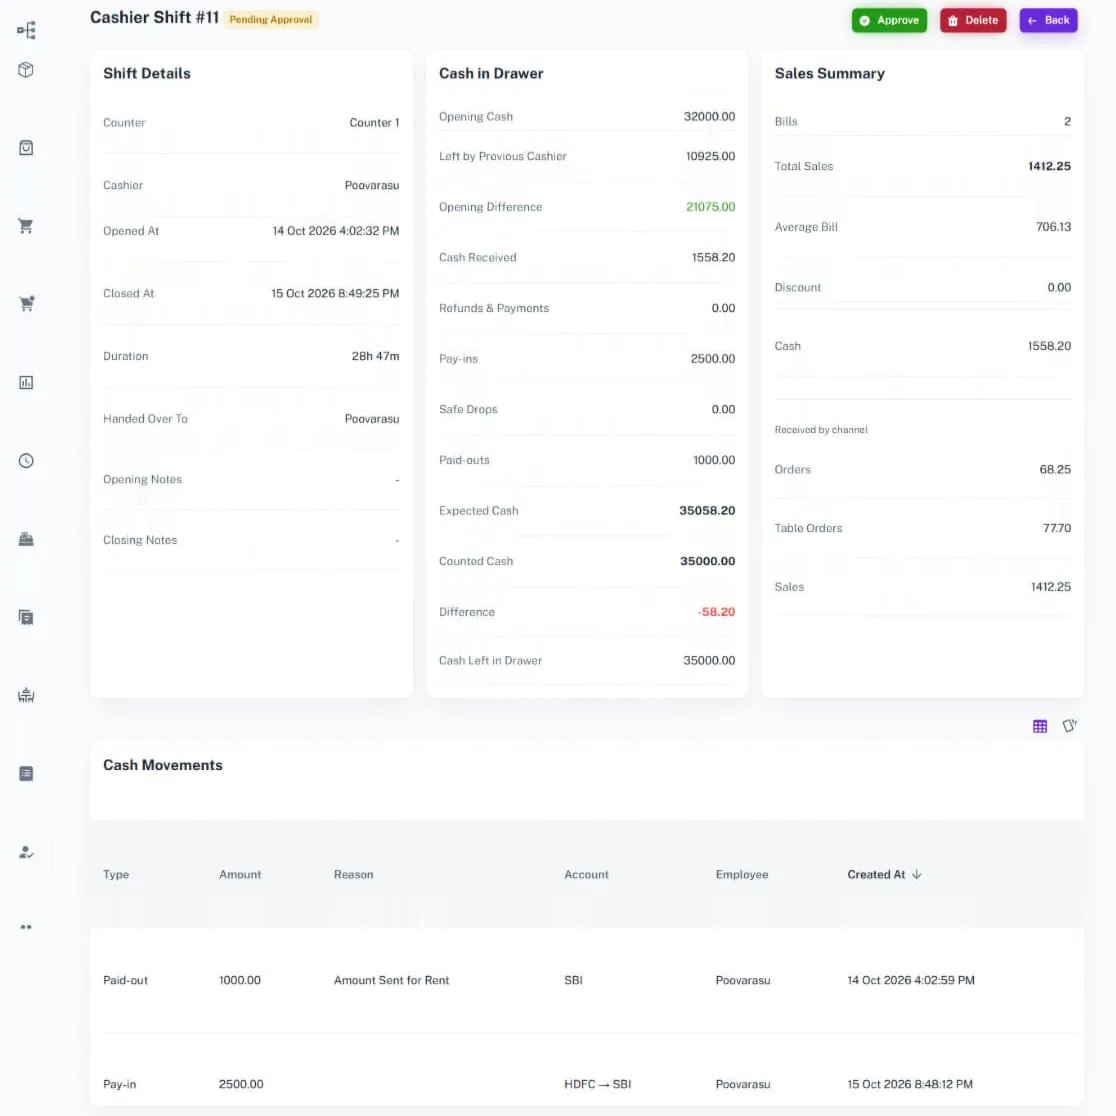Open the list document sidebar icon
The height and width of the screenshot is (1116, 1116).
click(x=26, y=774)
